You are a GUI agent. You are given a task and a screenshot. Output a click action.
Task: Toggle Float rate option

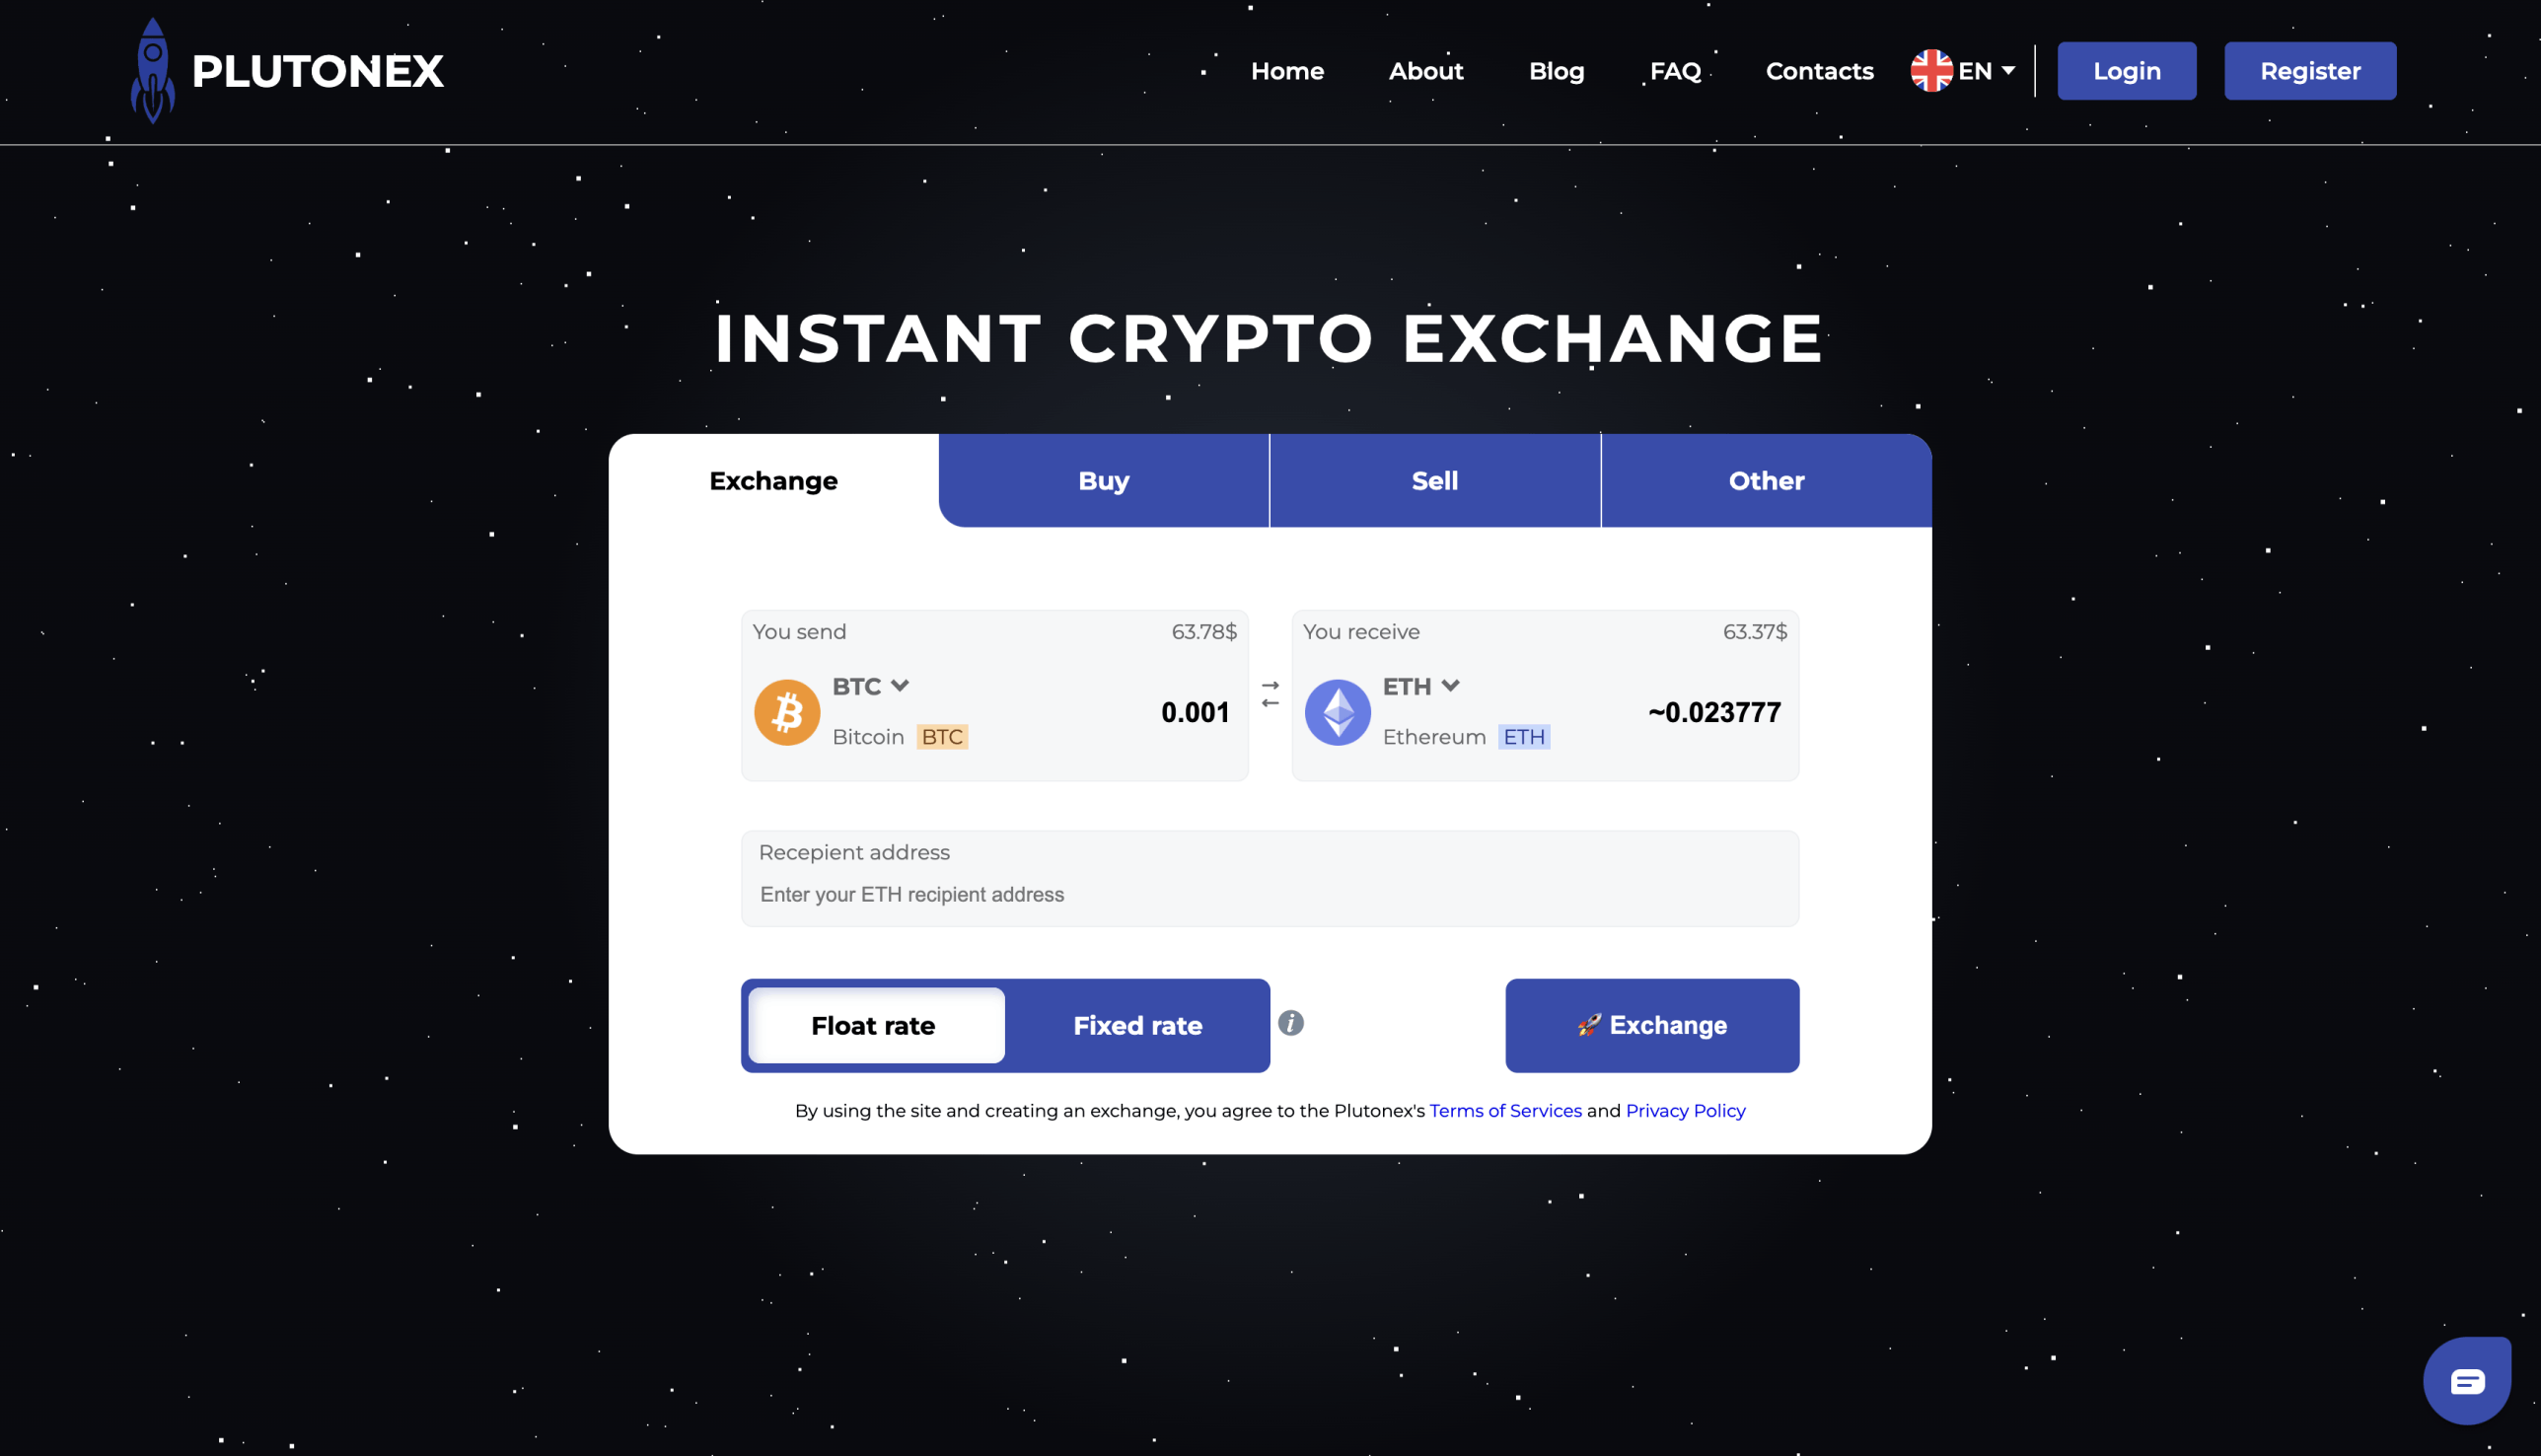(x=873, y=1025)
